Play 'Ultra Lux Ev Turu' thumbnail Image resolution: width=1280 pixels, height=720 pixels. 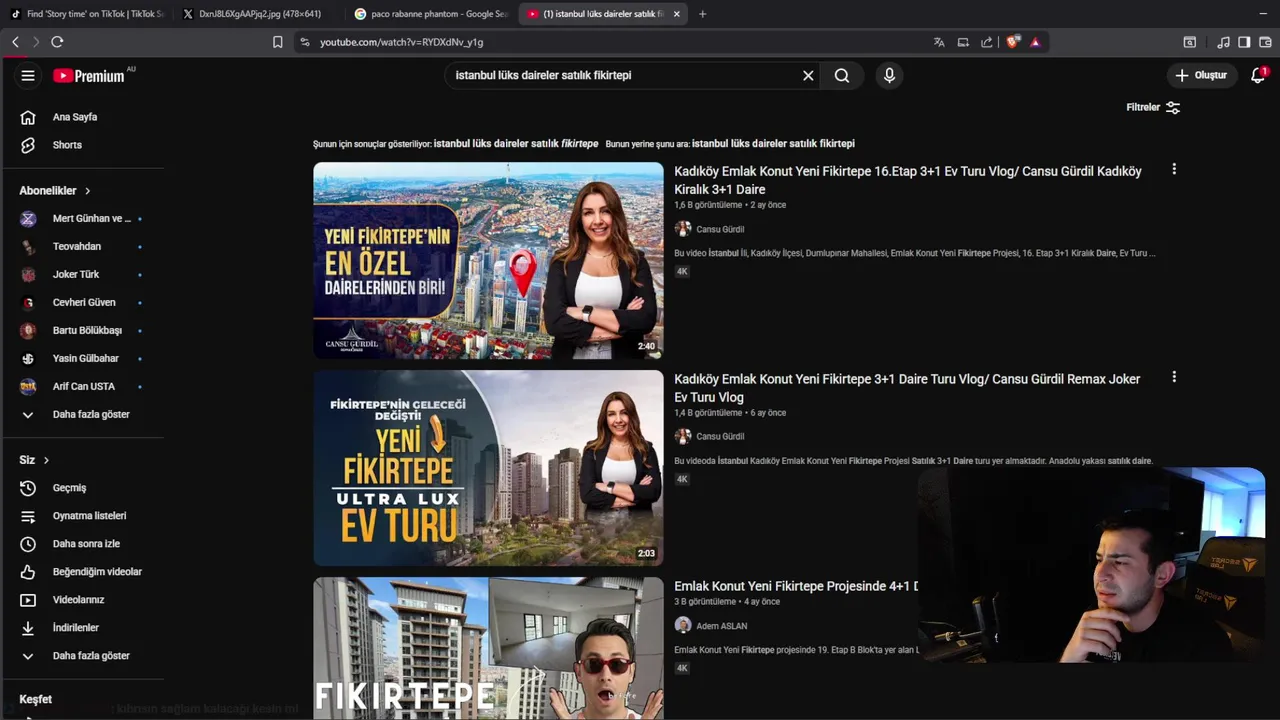(x=488, y=468)
